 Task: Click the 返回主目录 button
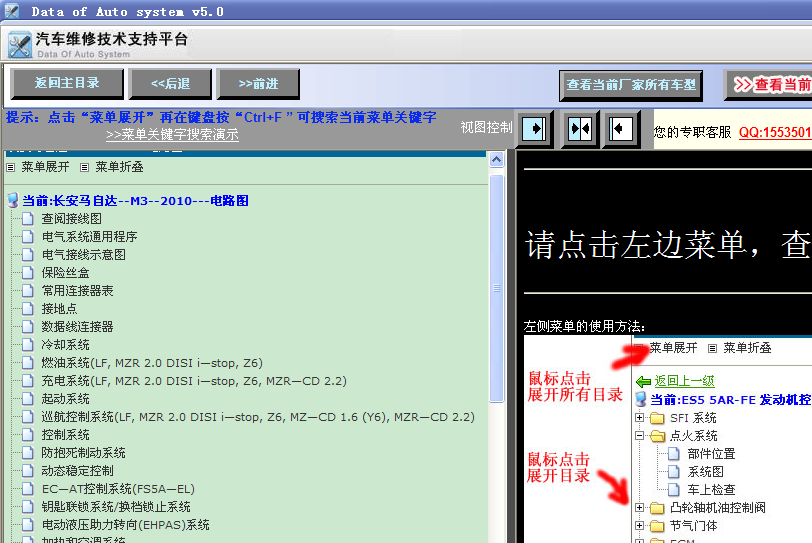[67, 83]
